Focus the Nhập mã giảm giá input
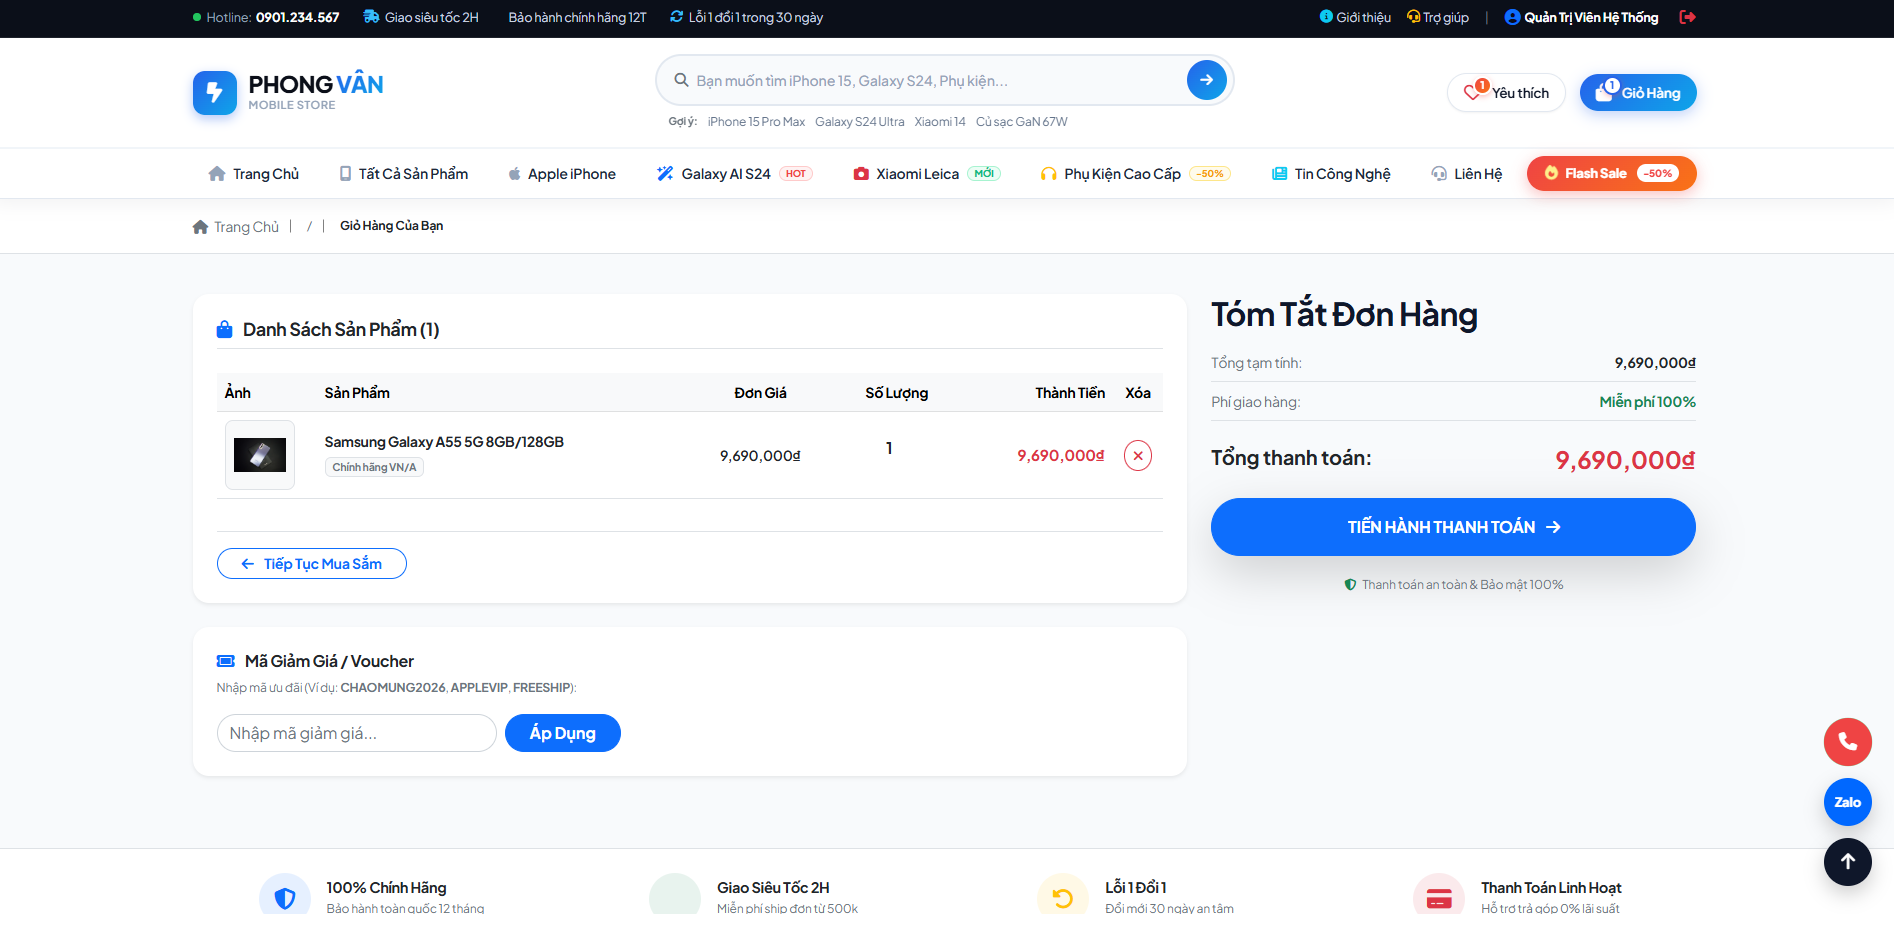Image resolution: width=1894 pixels, height=928 pixels. [x=357, y=733]
